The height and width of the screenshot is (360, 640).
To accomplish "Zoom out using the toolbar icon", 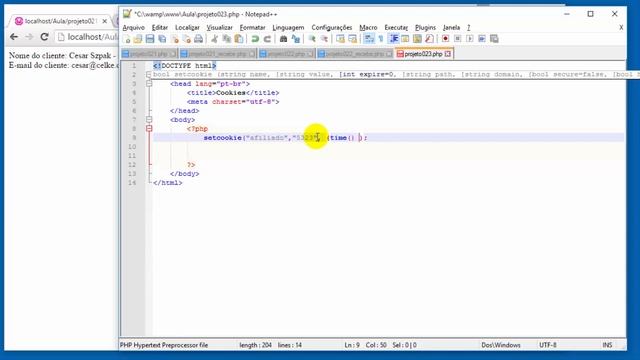I will click(x=324, y=39).
